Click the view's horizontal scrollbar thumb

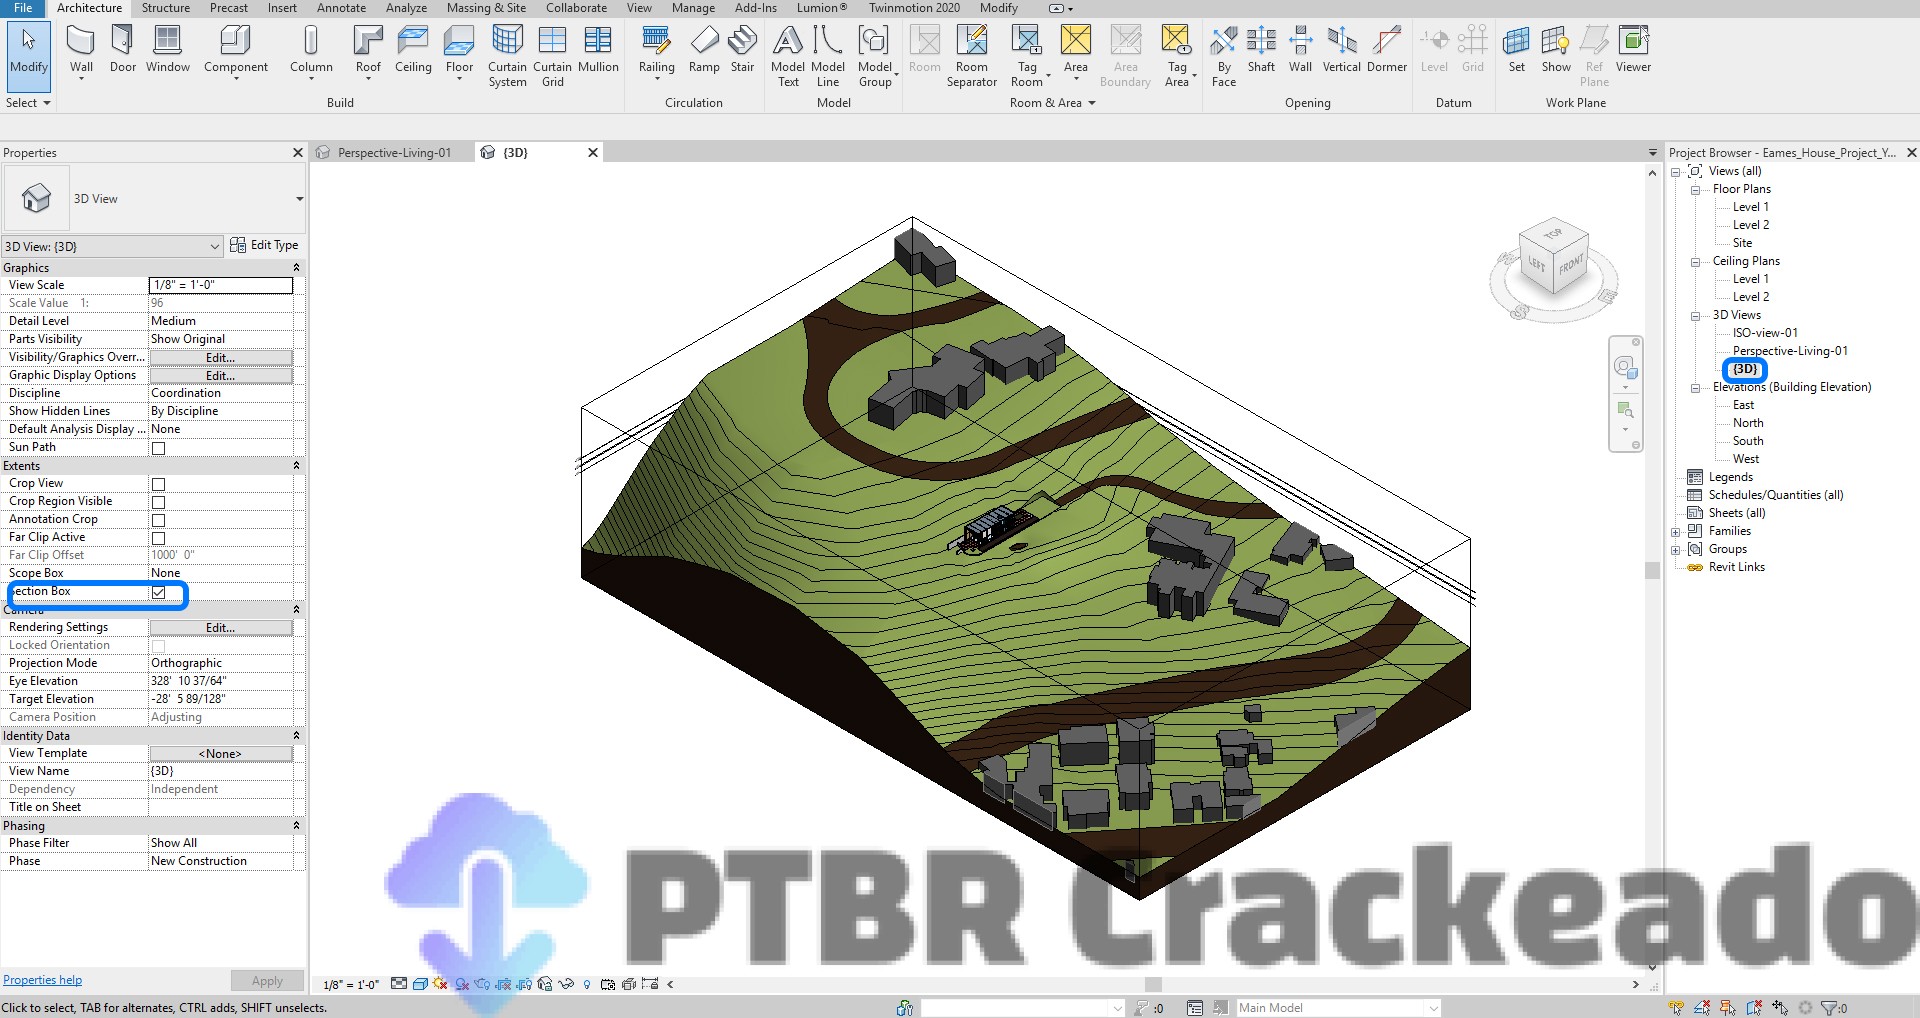[1153, 985]
